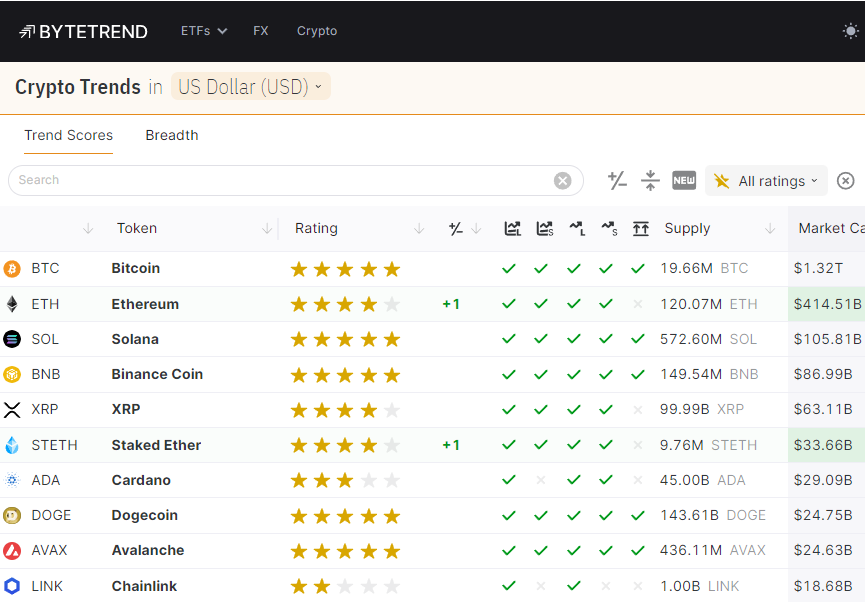Click the STETH ticker symbol

click(54, 445)
